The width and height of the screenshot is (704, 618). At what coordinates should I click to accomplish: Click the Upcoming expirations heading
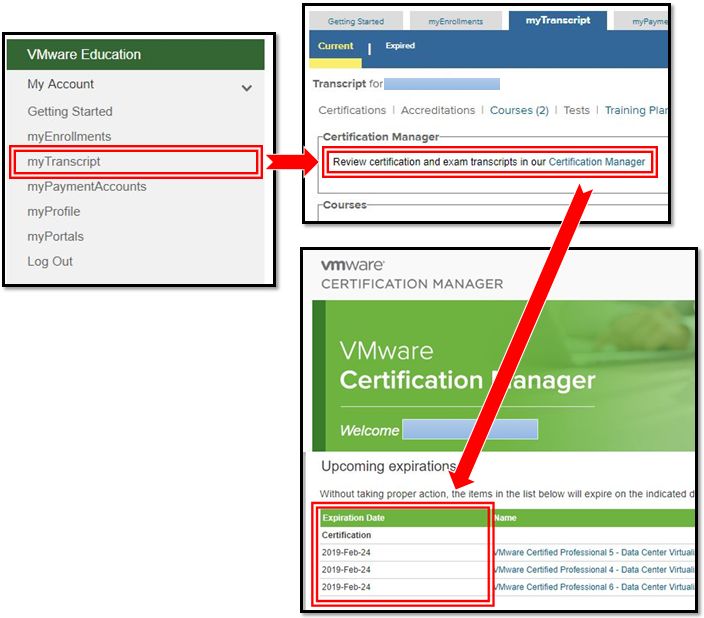coord(389,466)
